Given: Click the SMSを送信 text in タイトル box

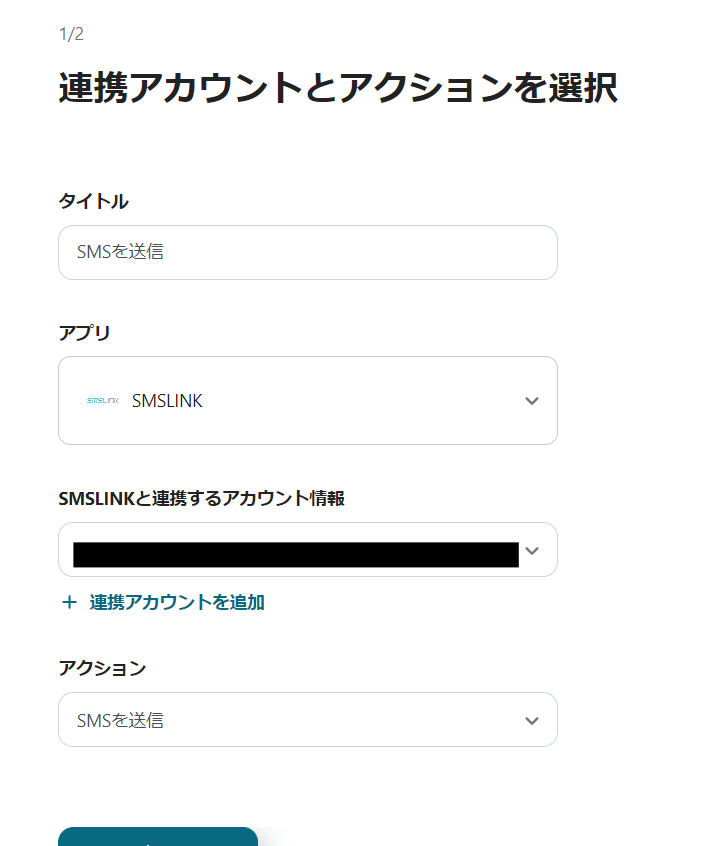Looking at the screenshot, I should pos(121,253).
